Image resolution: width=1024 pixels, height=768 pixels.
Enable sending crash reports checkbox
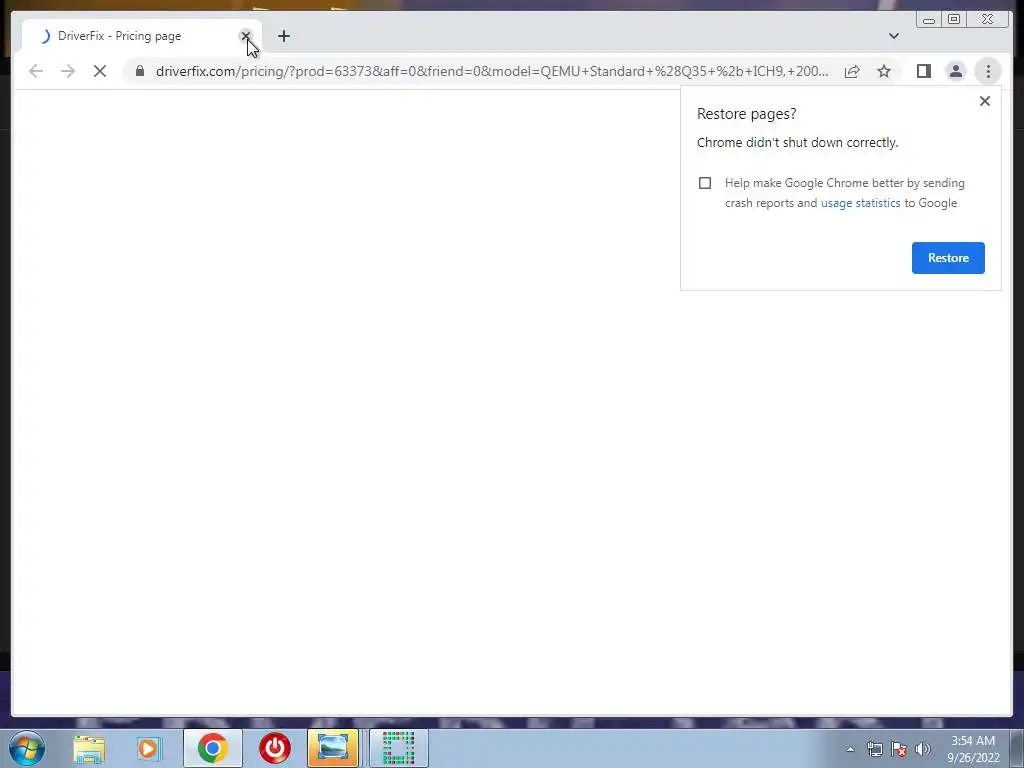[x=705, y=183]
